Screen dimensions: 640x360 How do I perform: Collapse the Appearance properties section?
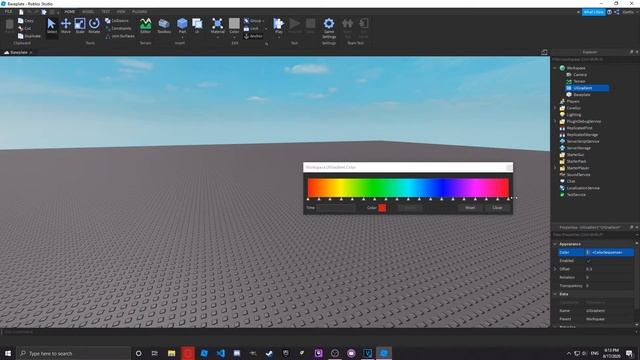click(555, 244)
